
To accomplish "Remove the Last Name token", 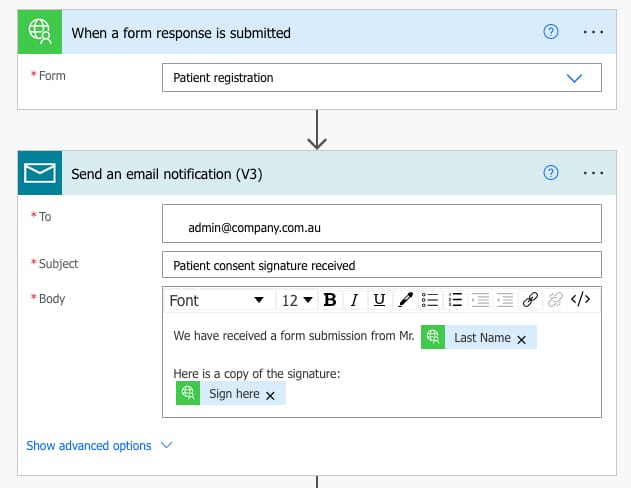I will point(522,340).
